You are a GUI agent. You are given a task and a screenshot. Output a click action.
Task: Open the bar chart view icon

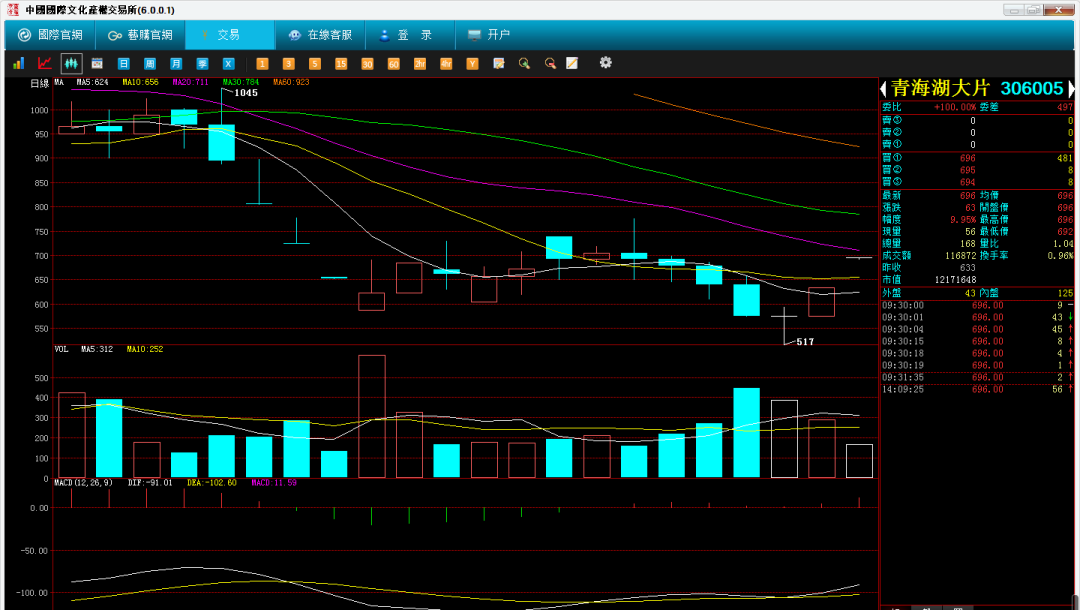19,63
